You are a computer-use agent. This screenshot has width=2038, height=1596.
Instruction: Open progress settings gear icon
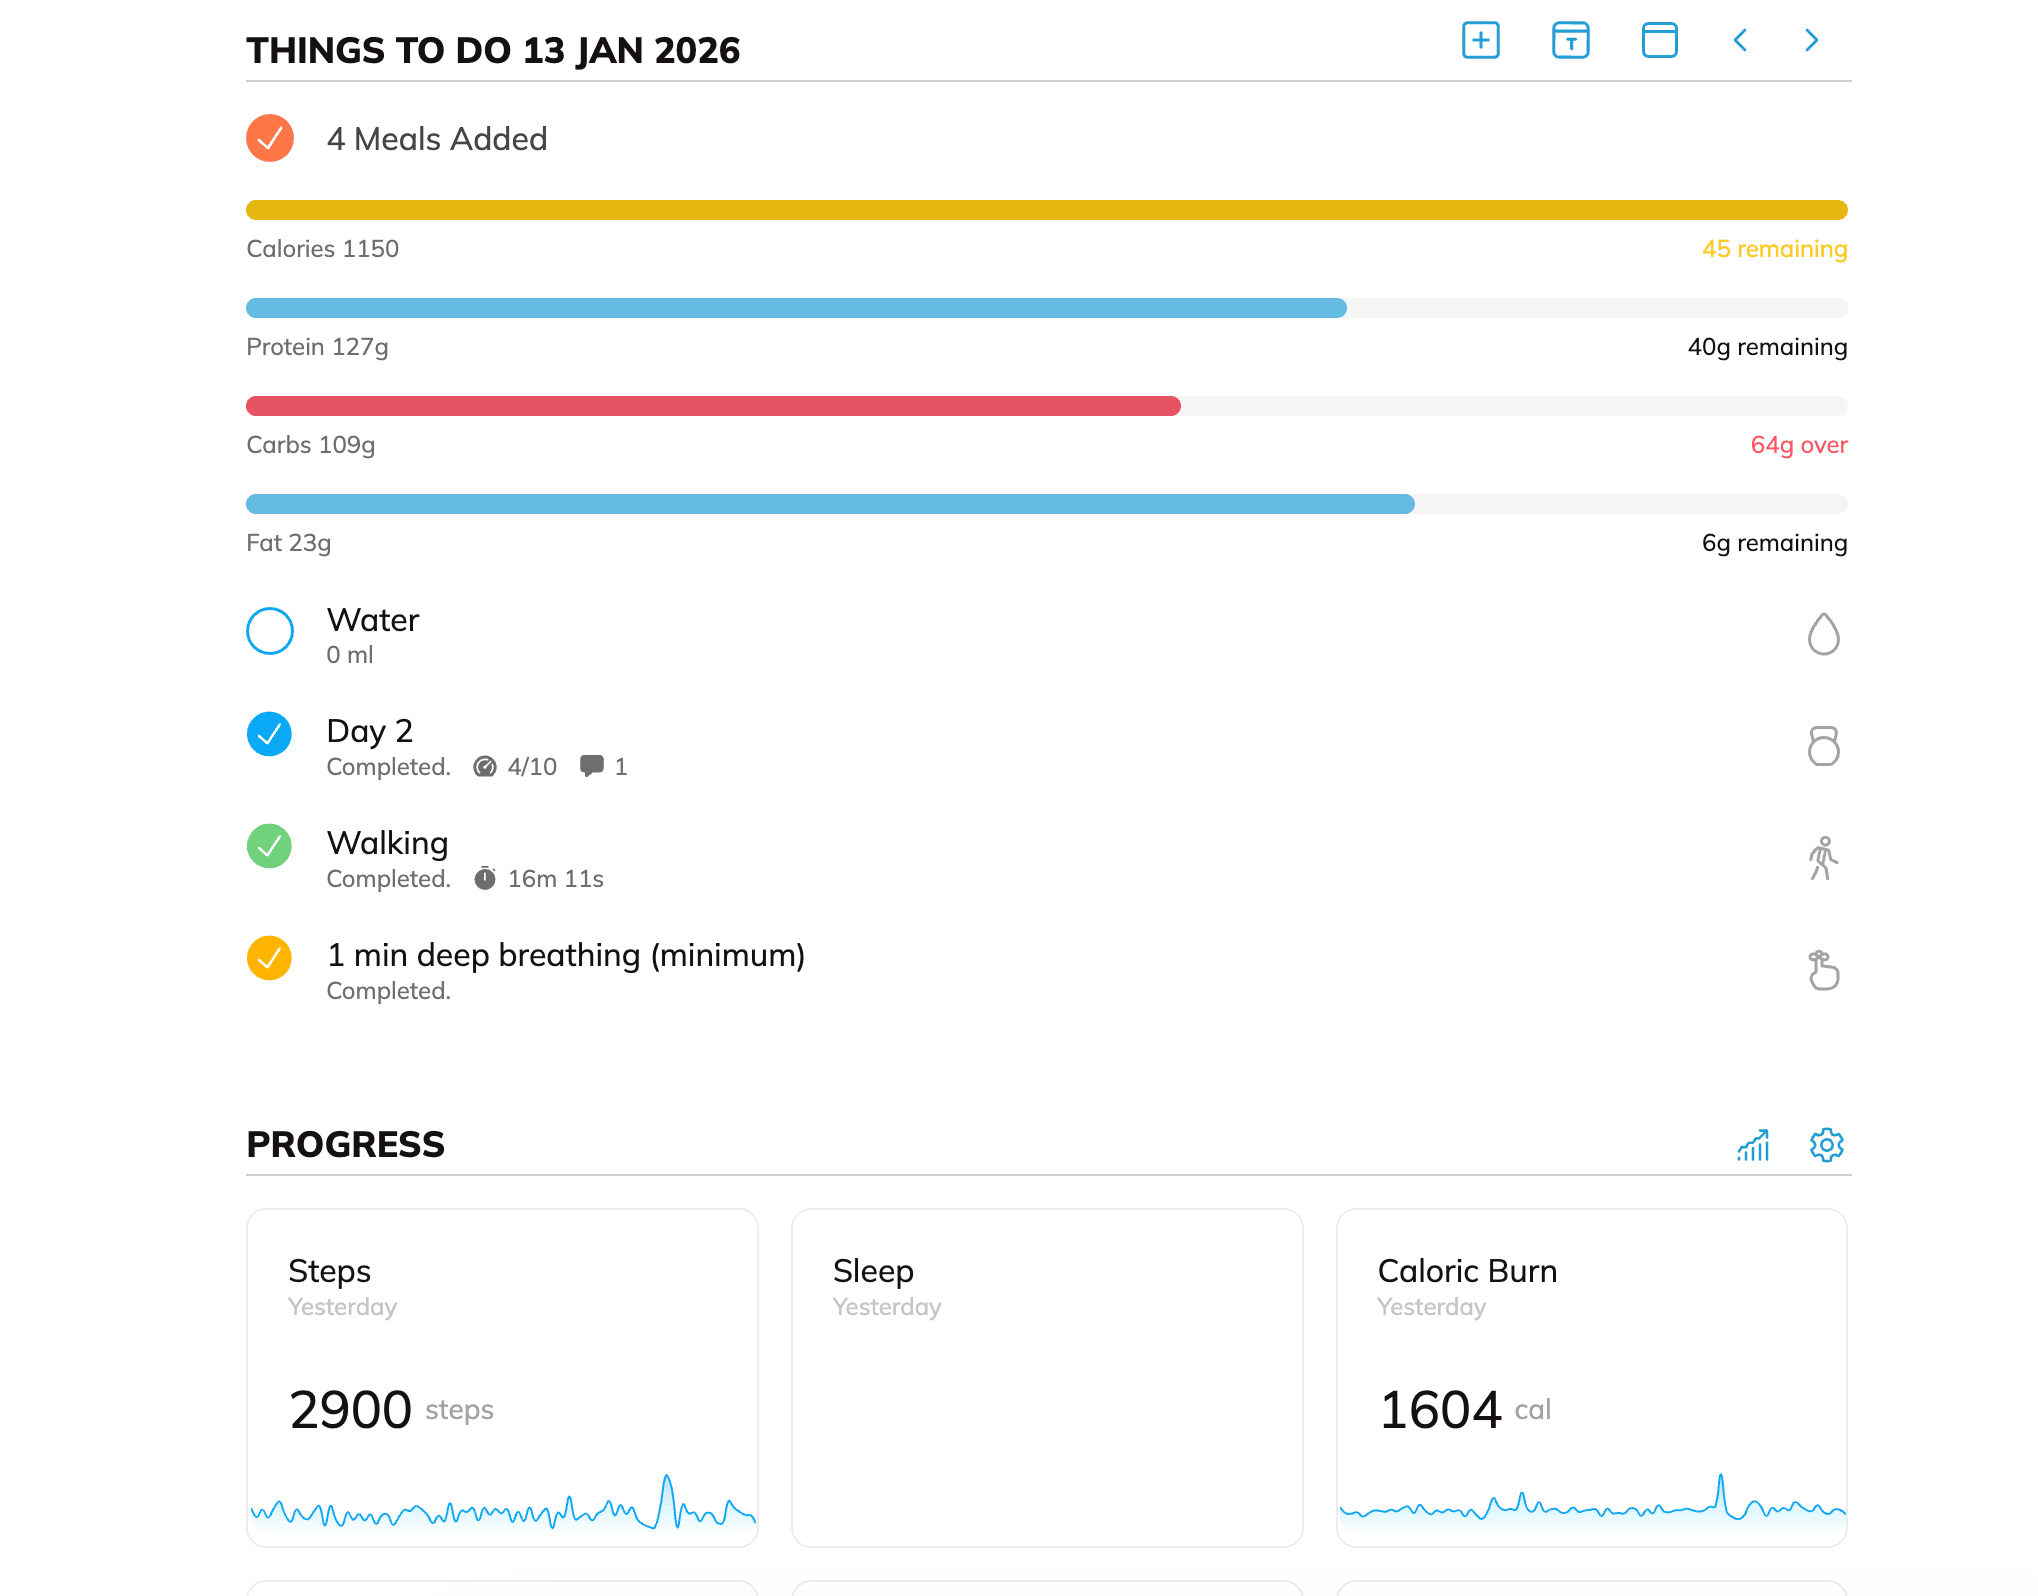coord(1826,1145)
